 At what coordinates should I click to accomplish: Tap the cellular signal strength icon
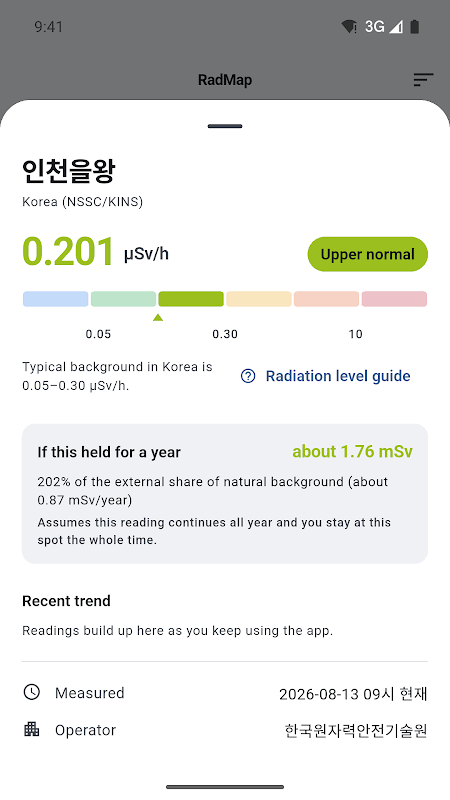coord(396,27)
